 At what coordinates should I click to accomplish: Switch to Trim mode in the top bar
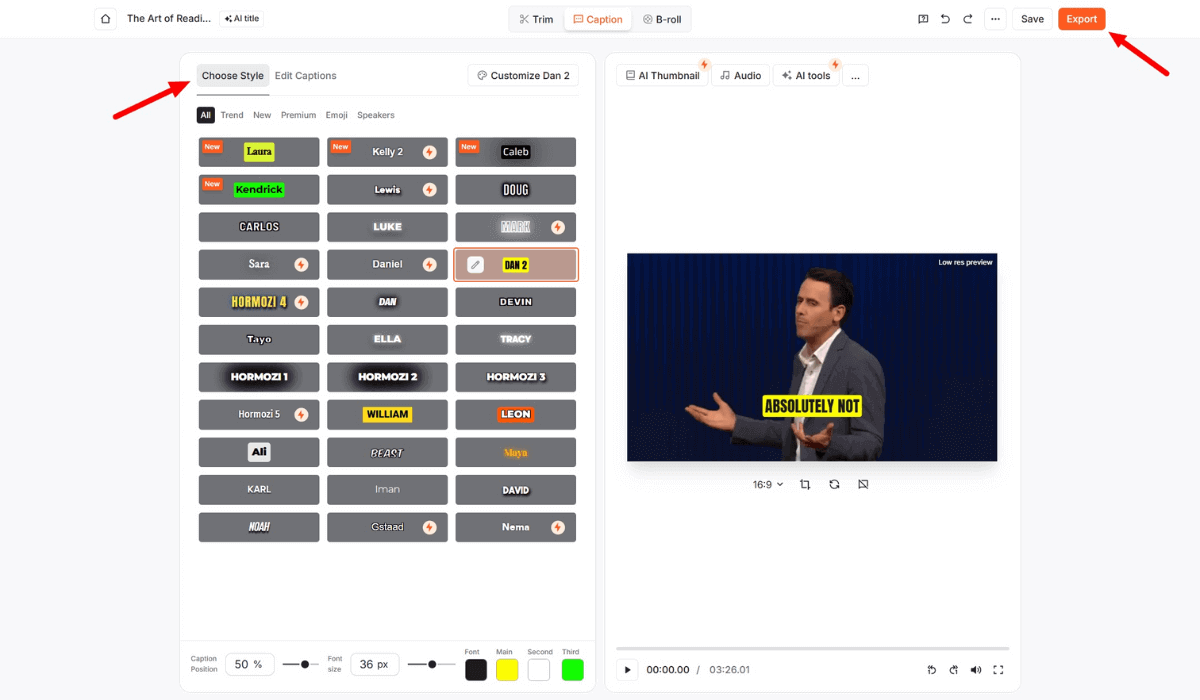[535, 18]
